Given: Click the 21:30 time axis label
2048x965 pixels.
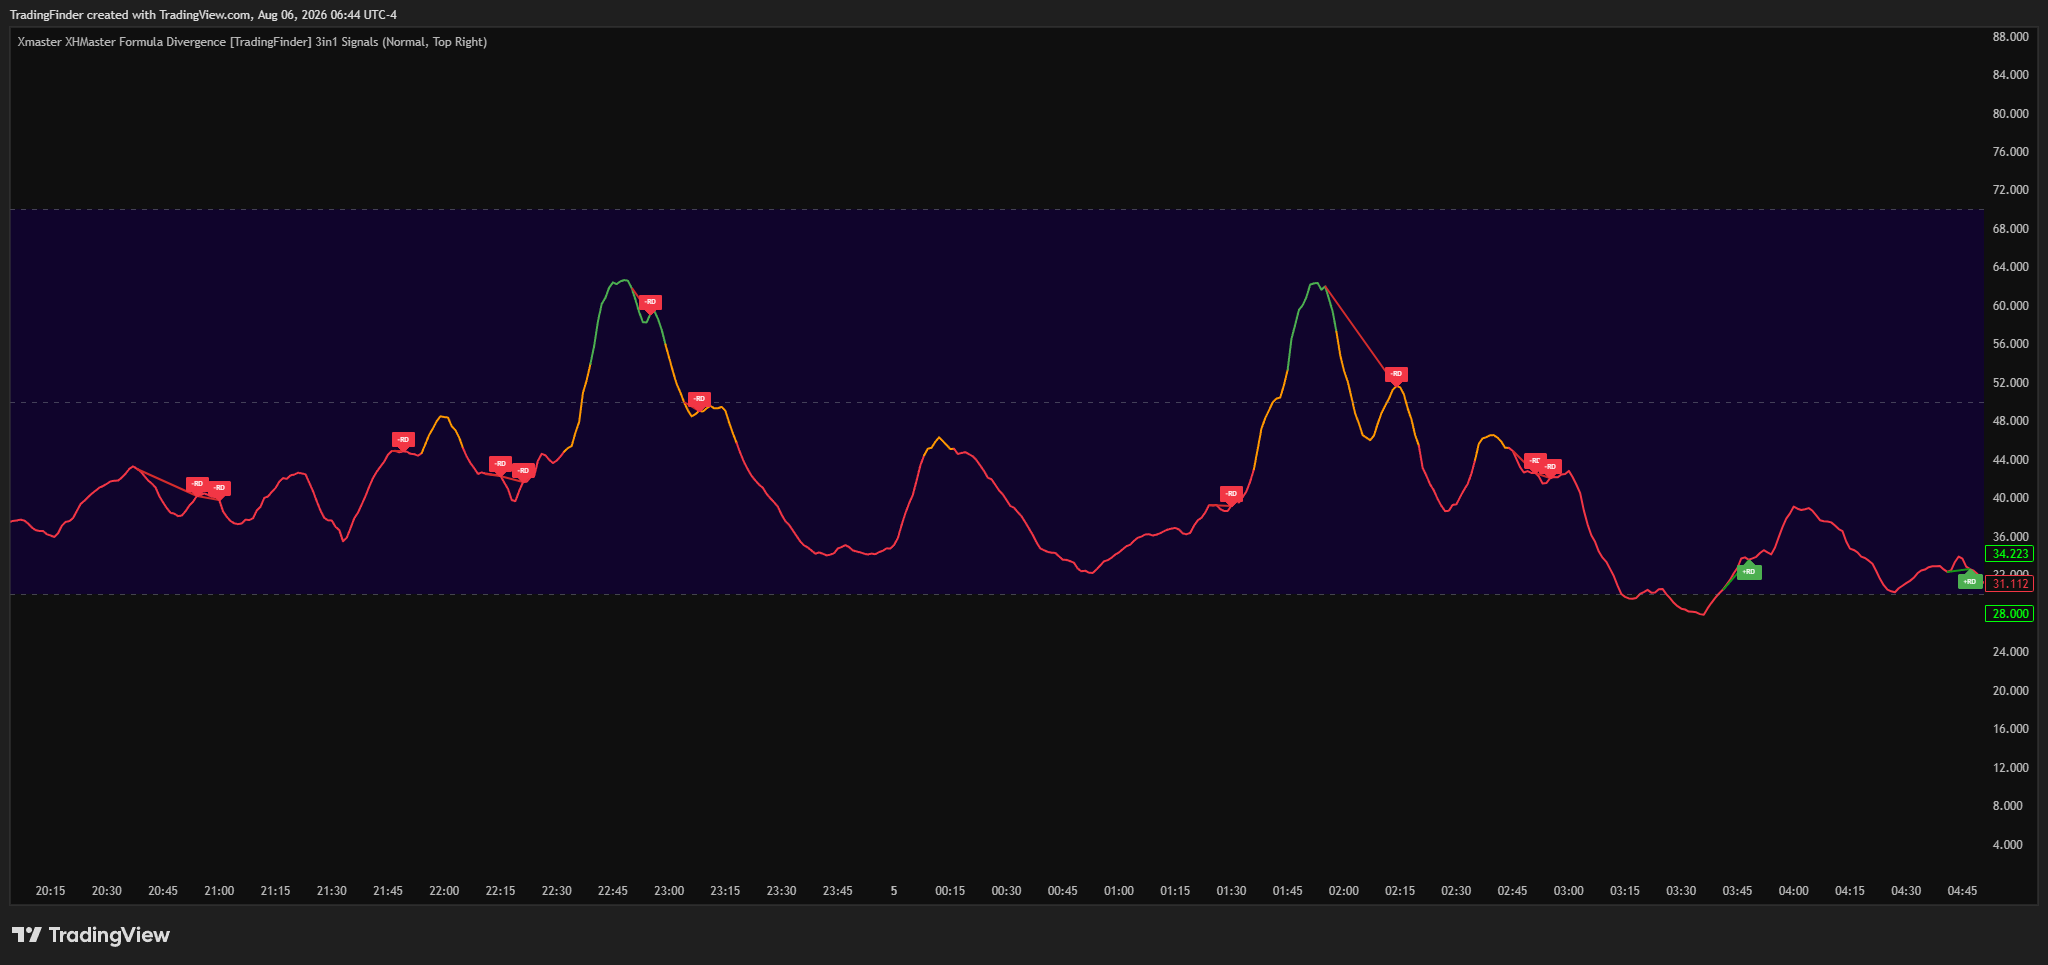Looking at the screenshot, I should pos(331,891).
